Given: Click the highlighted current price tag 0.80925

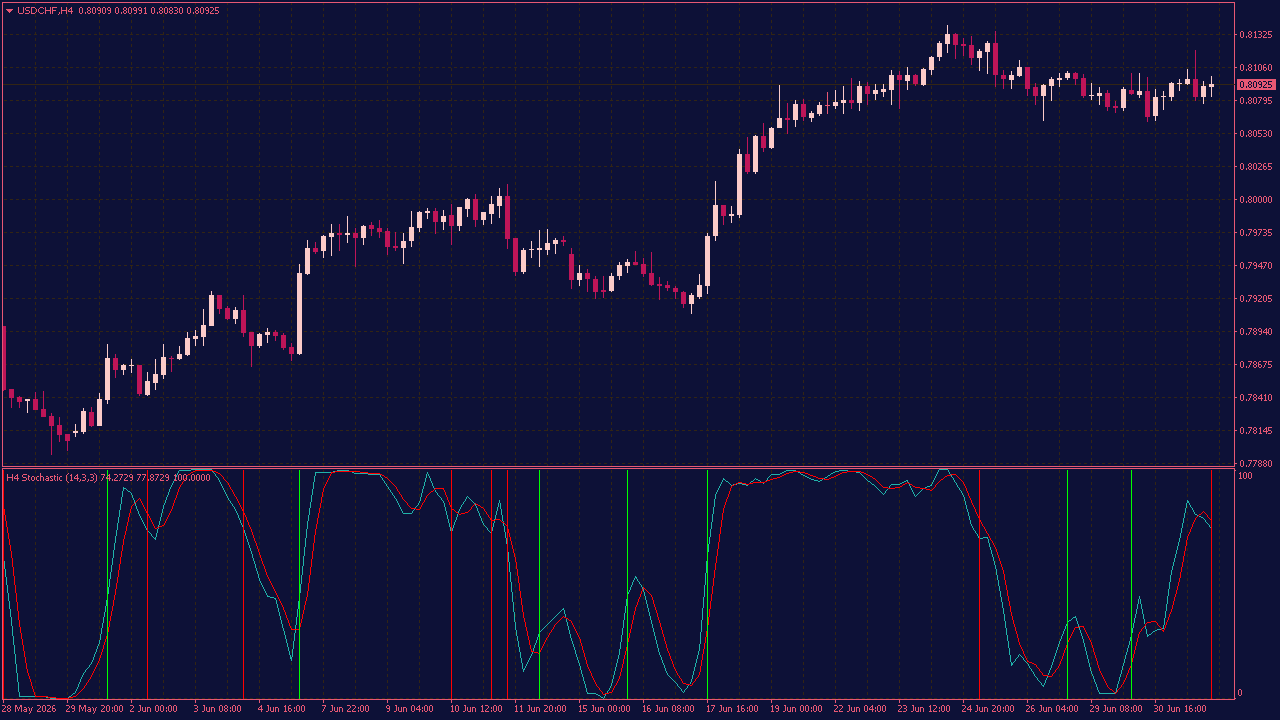Looking at the screenshot, I should [1255, 85].
